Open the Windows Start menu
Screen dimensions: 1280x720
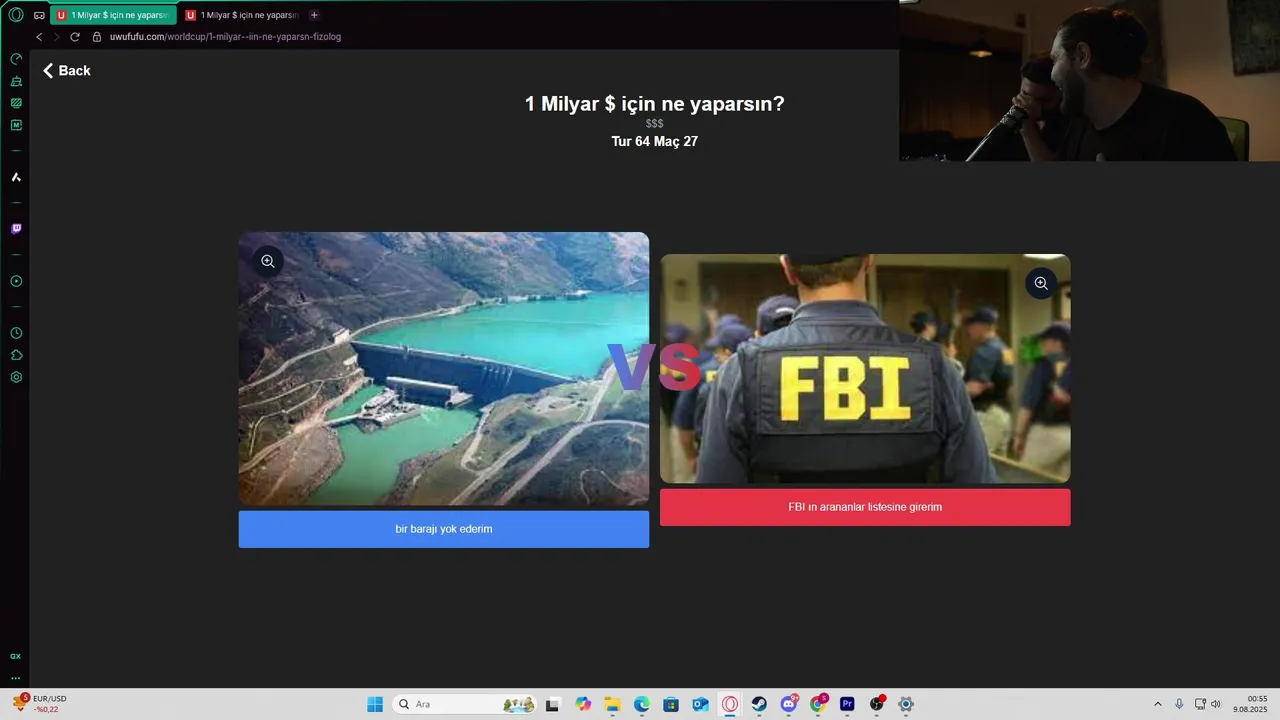[375, 704]
